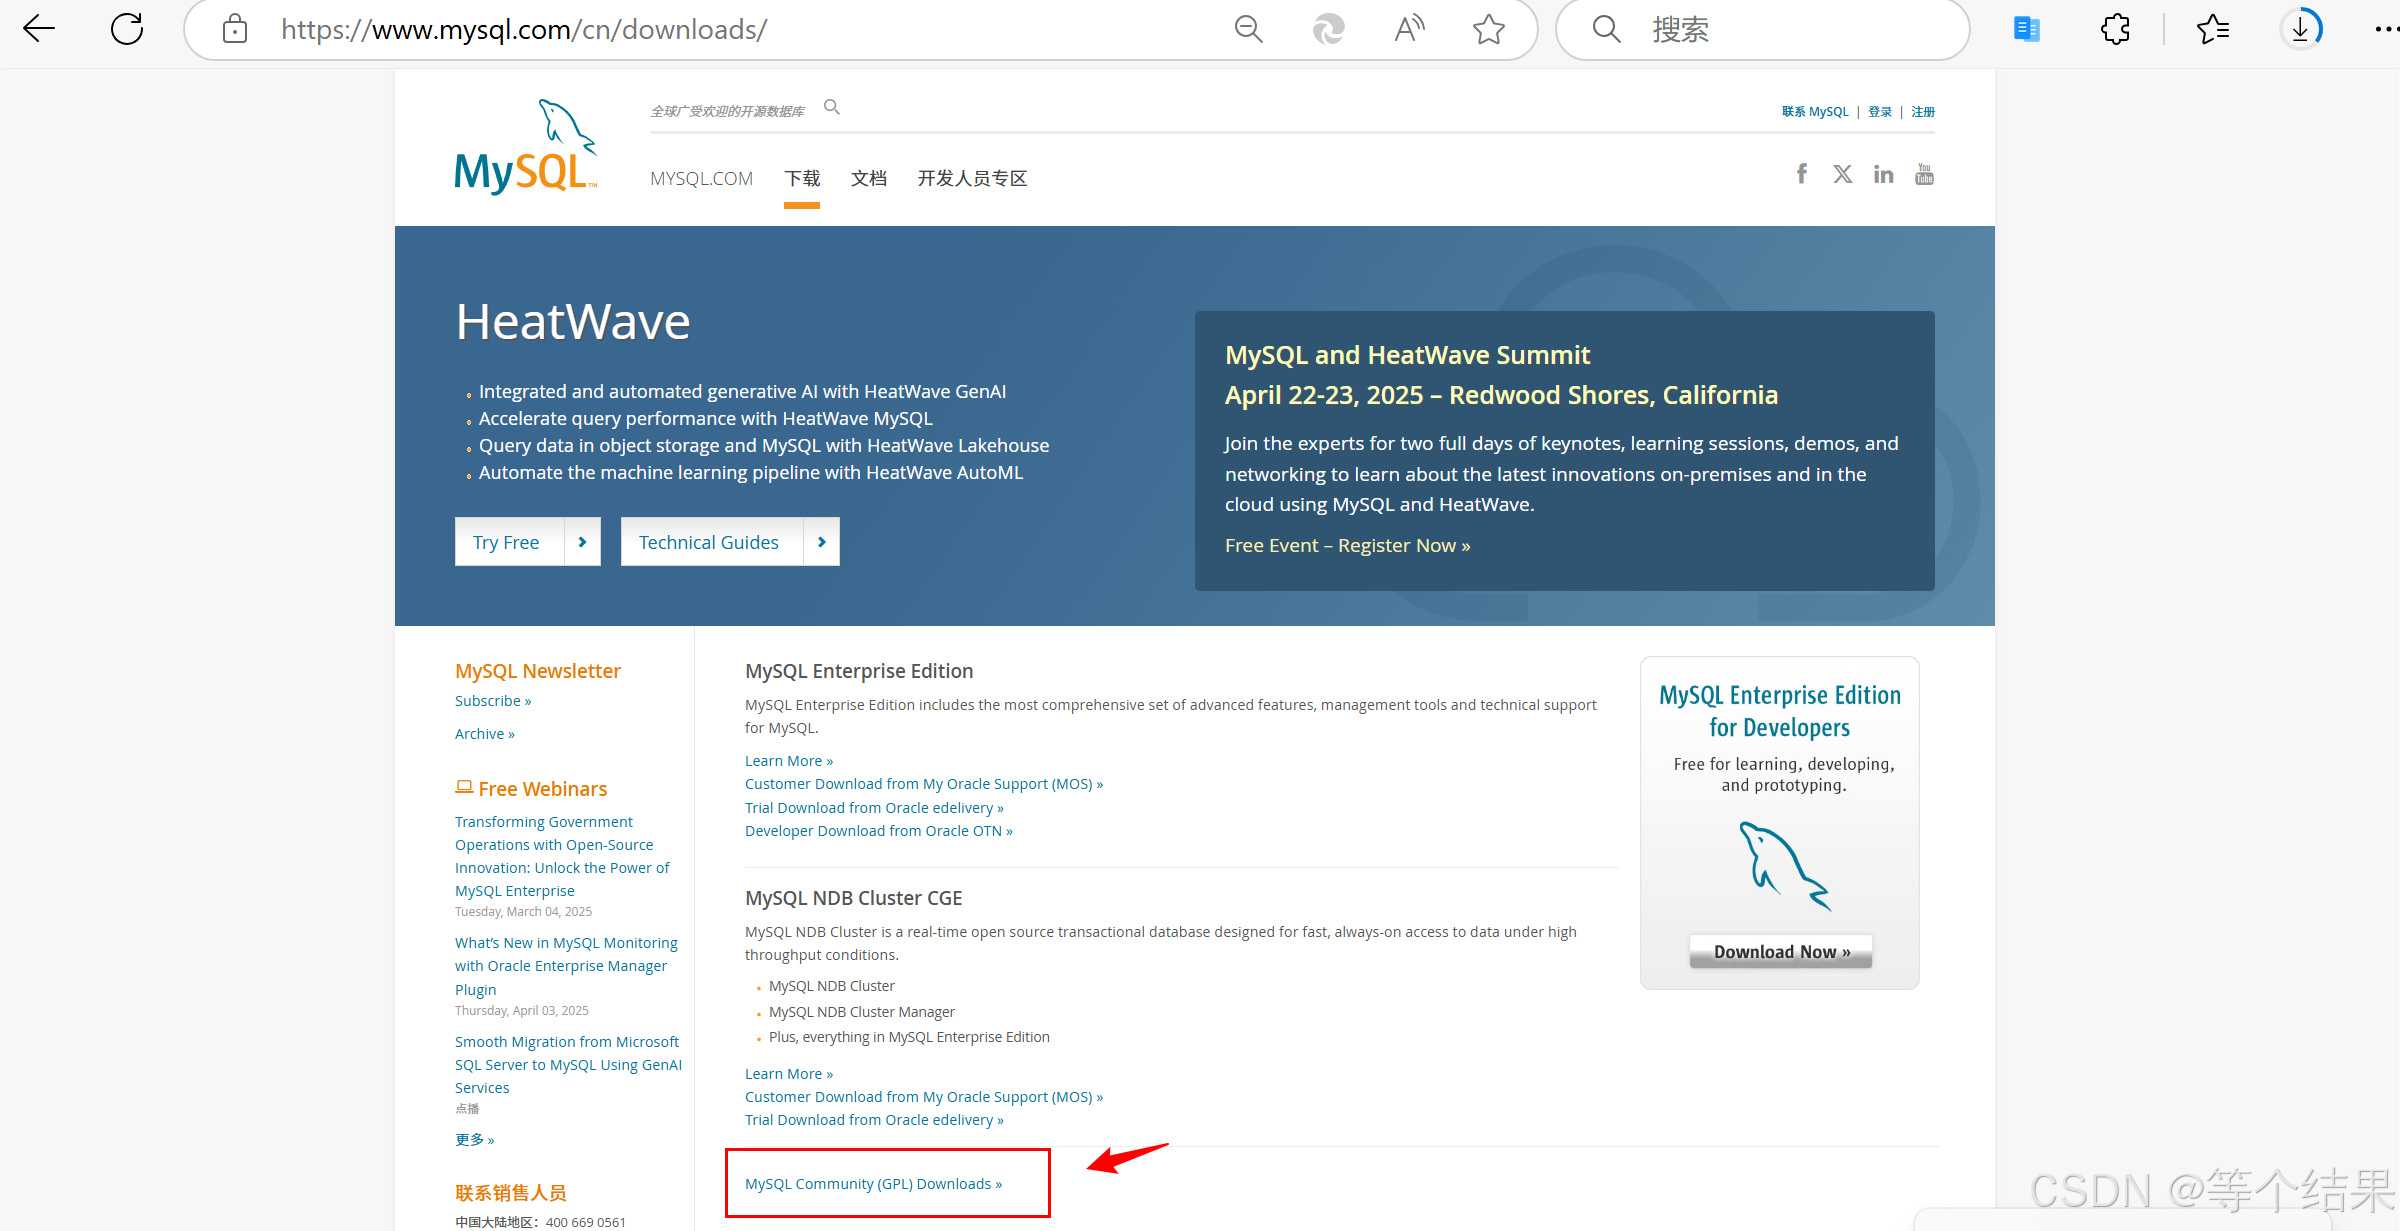The height and width of the screenshot is (1231, 2400).
Task: Select the 开发人员专区 navigation tab
Action: point(972,178)
